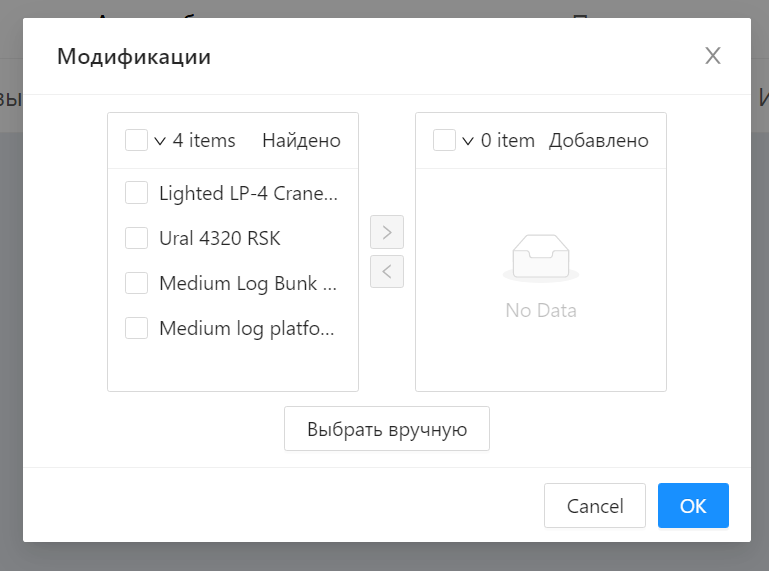Image resolution: width=769 pixels, height=571 pixels.
Task: Tick the Lighted LP-4 Crane checkbox
Action: (136, 193)
